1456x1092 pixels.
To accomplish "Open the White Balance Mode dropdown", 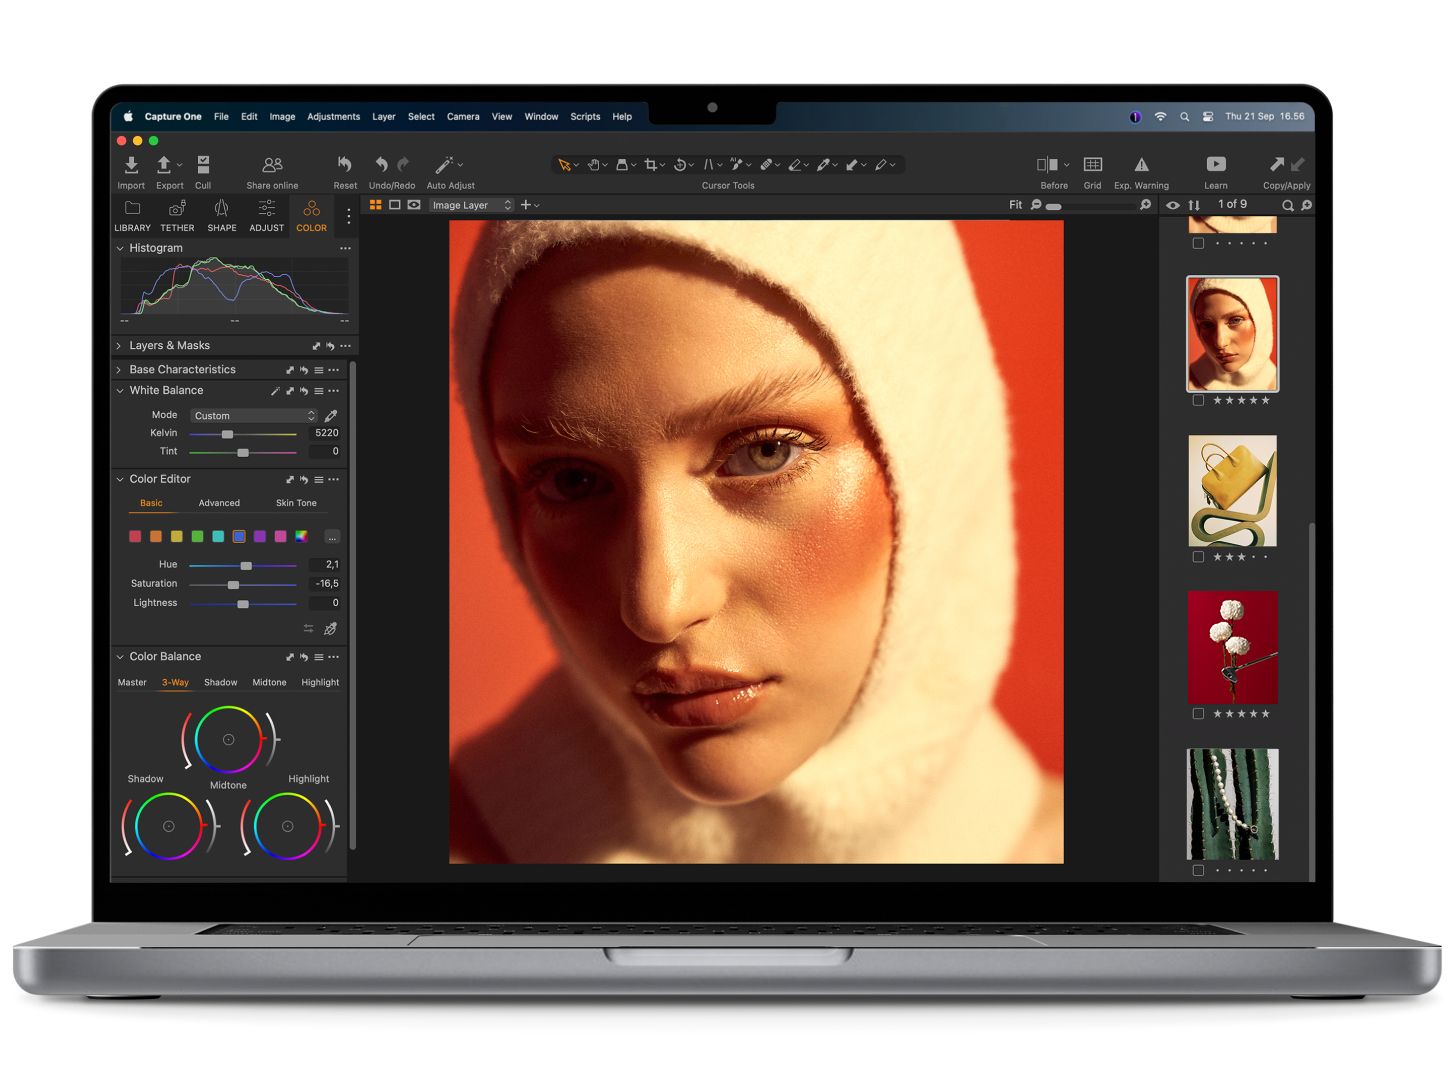I will tap(254, 416).
